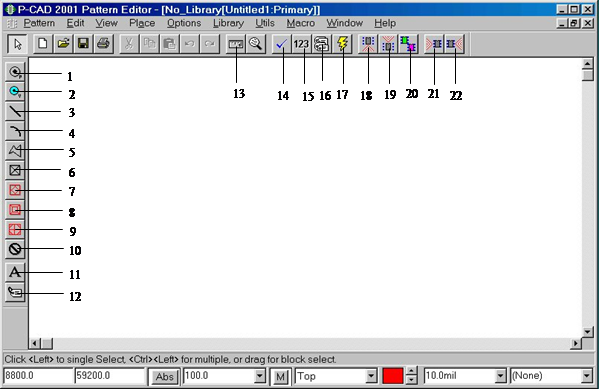This screenshot has width=599, height=389.
Task: Expand the 10.0mil line width dropdown
Action: click(x=500, y=376)
